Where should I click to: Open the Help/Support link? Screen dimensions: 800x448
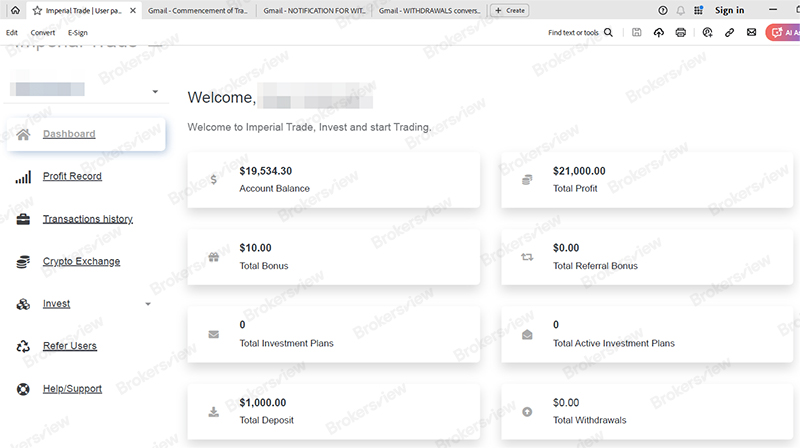(72, 389)
